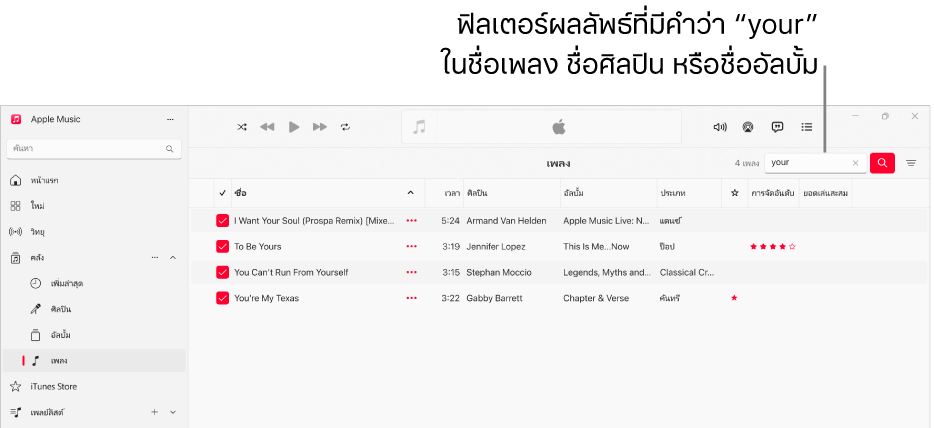Click the Apple Music app logo
Image resolution: width=934 pixels, height=428 pixels.
16,119
